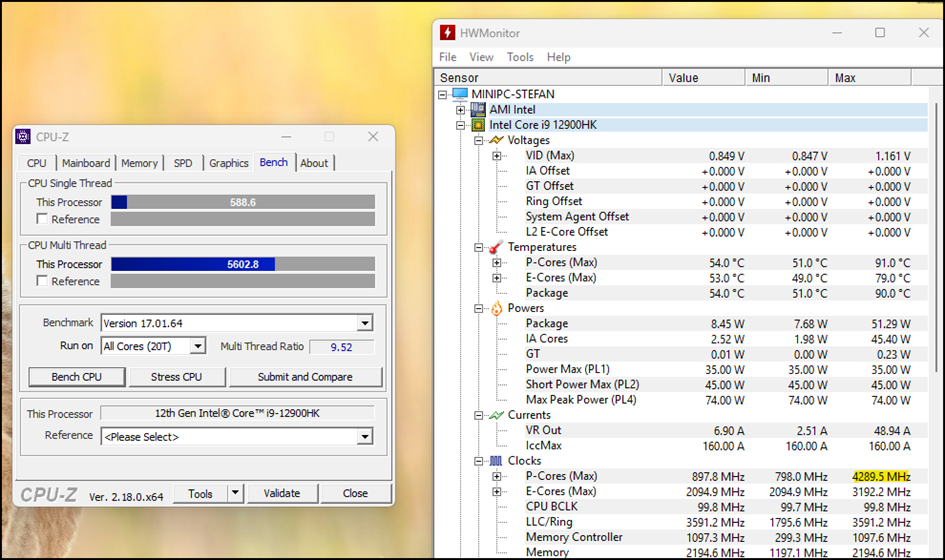Click the Value column header

click(703, 77)
